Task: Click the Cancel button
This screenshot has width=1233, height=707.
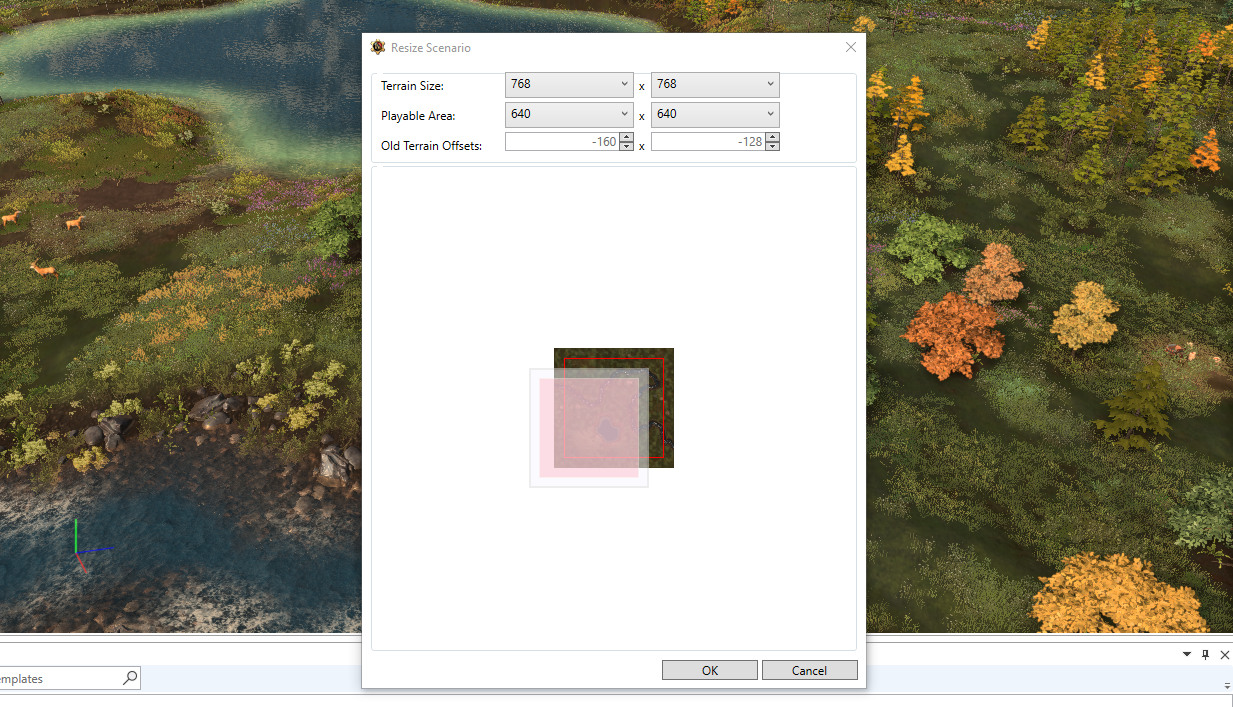Action: click(x=810, y=670)
